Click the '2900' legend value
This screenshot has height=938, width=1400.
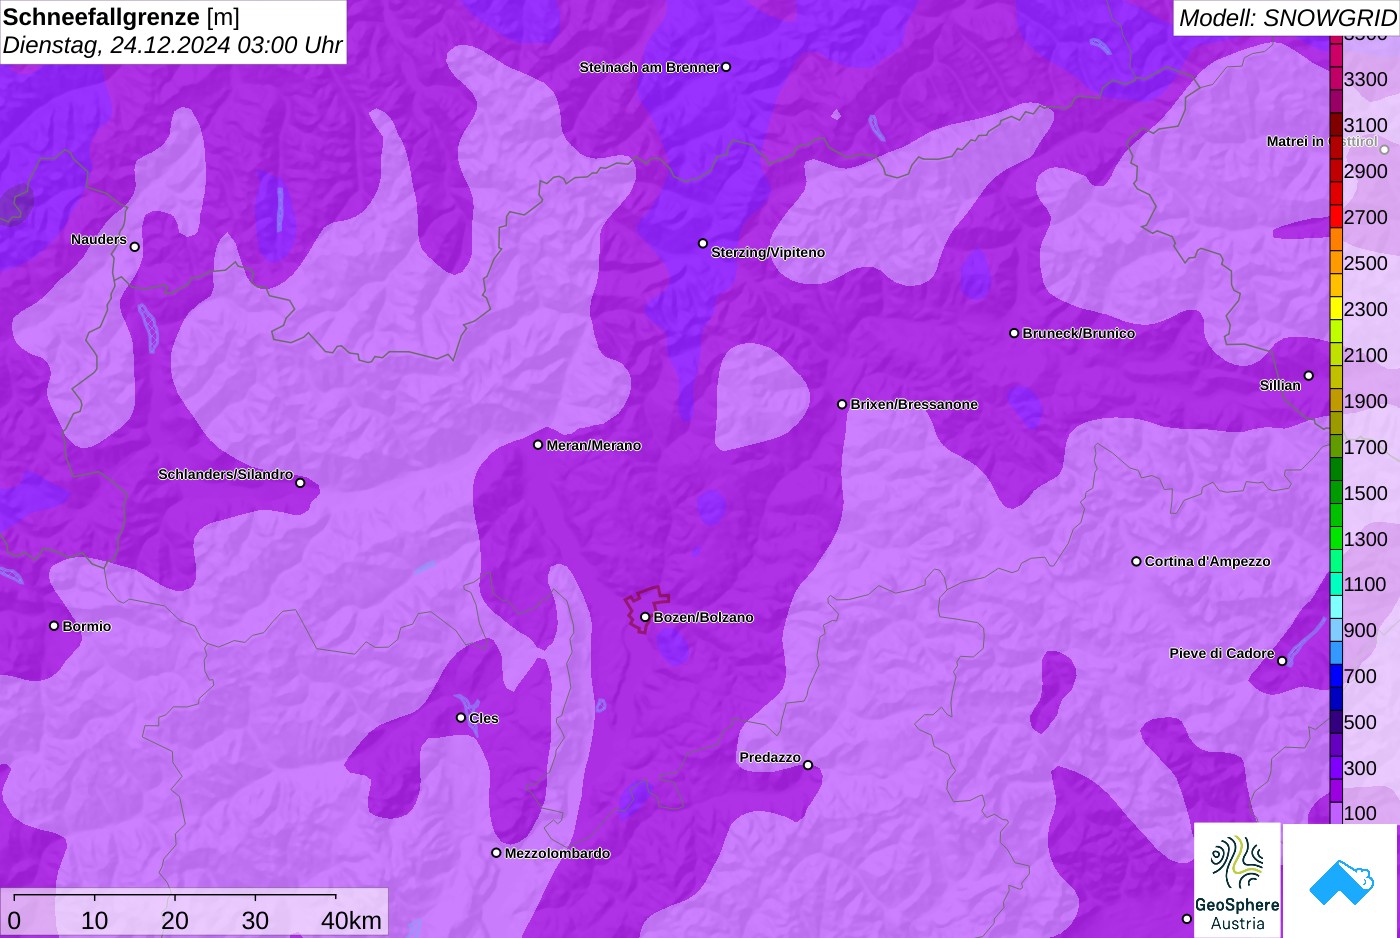click(x=1365, y=171)
